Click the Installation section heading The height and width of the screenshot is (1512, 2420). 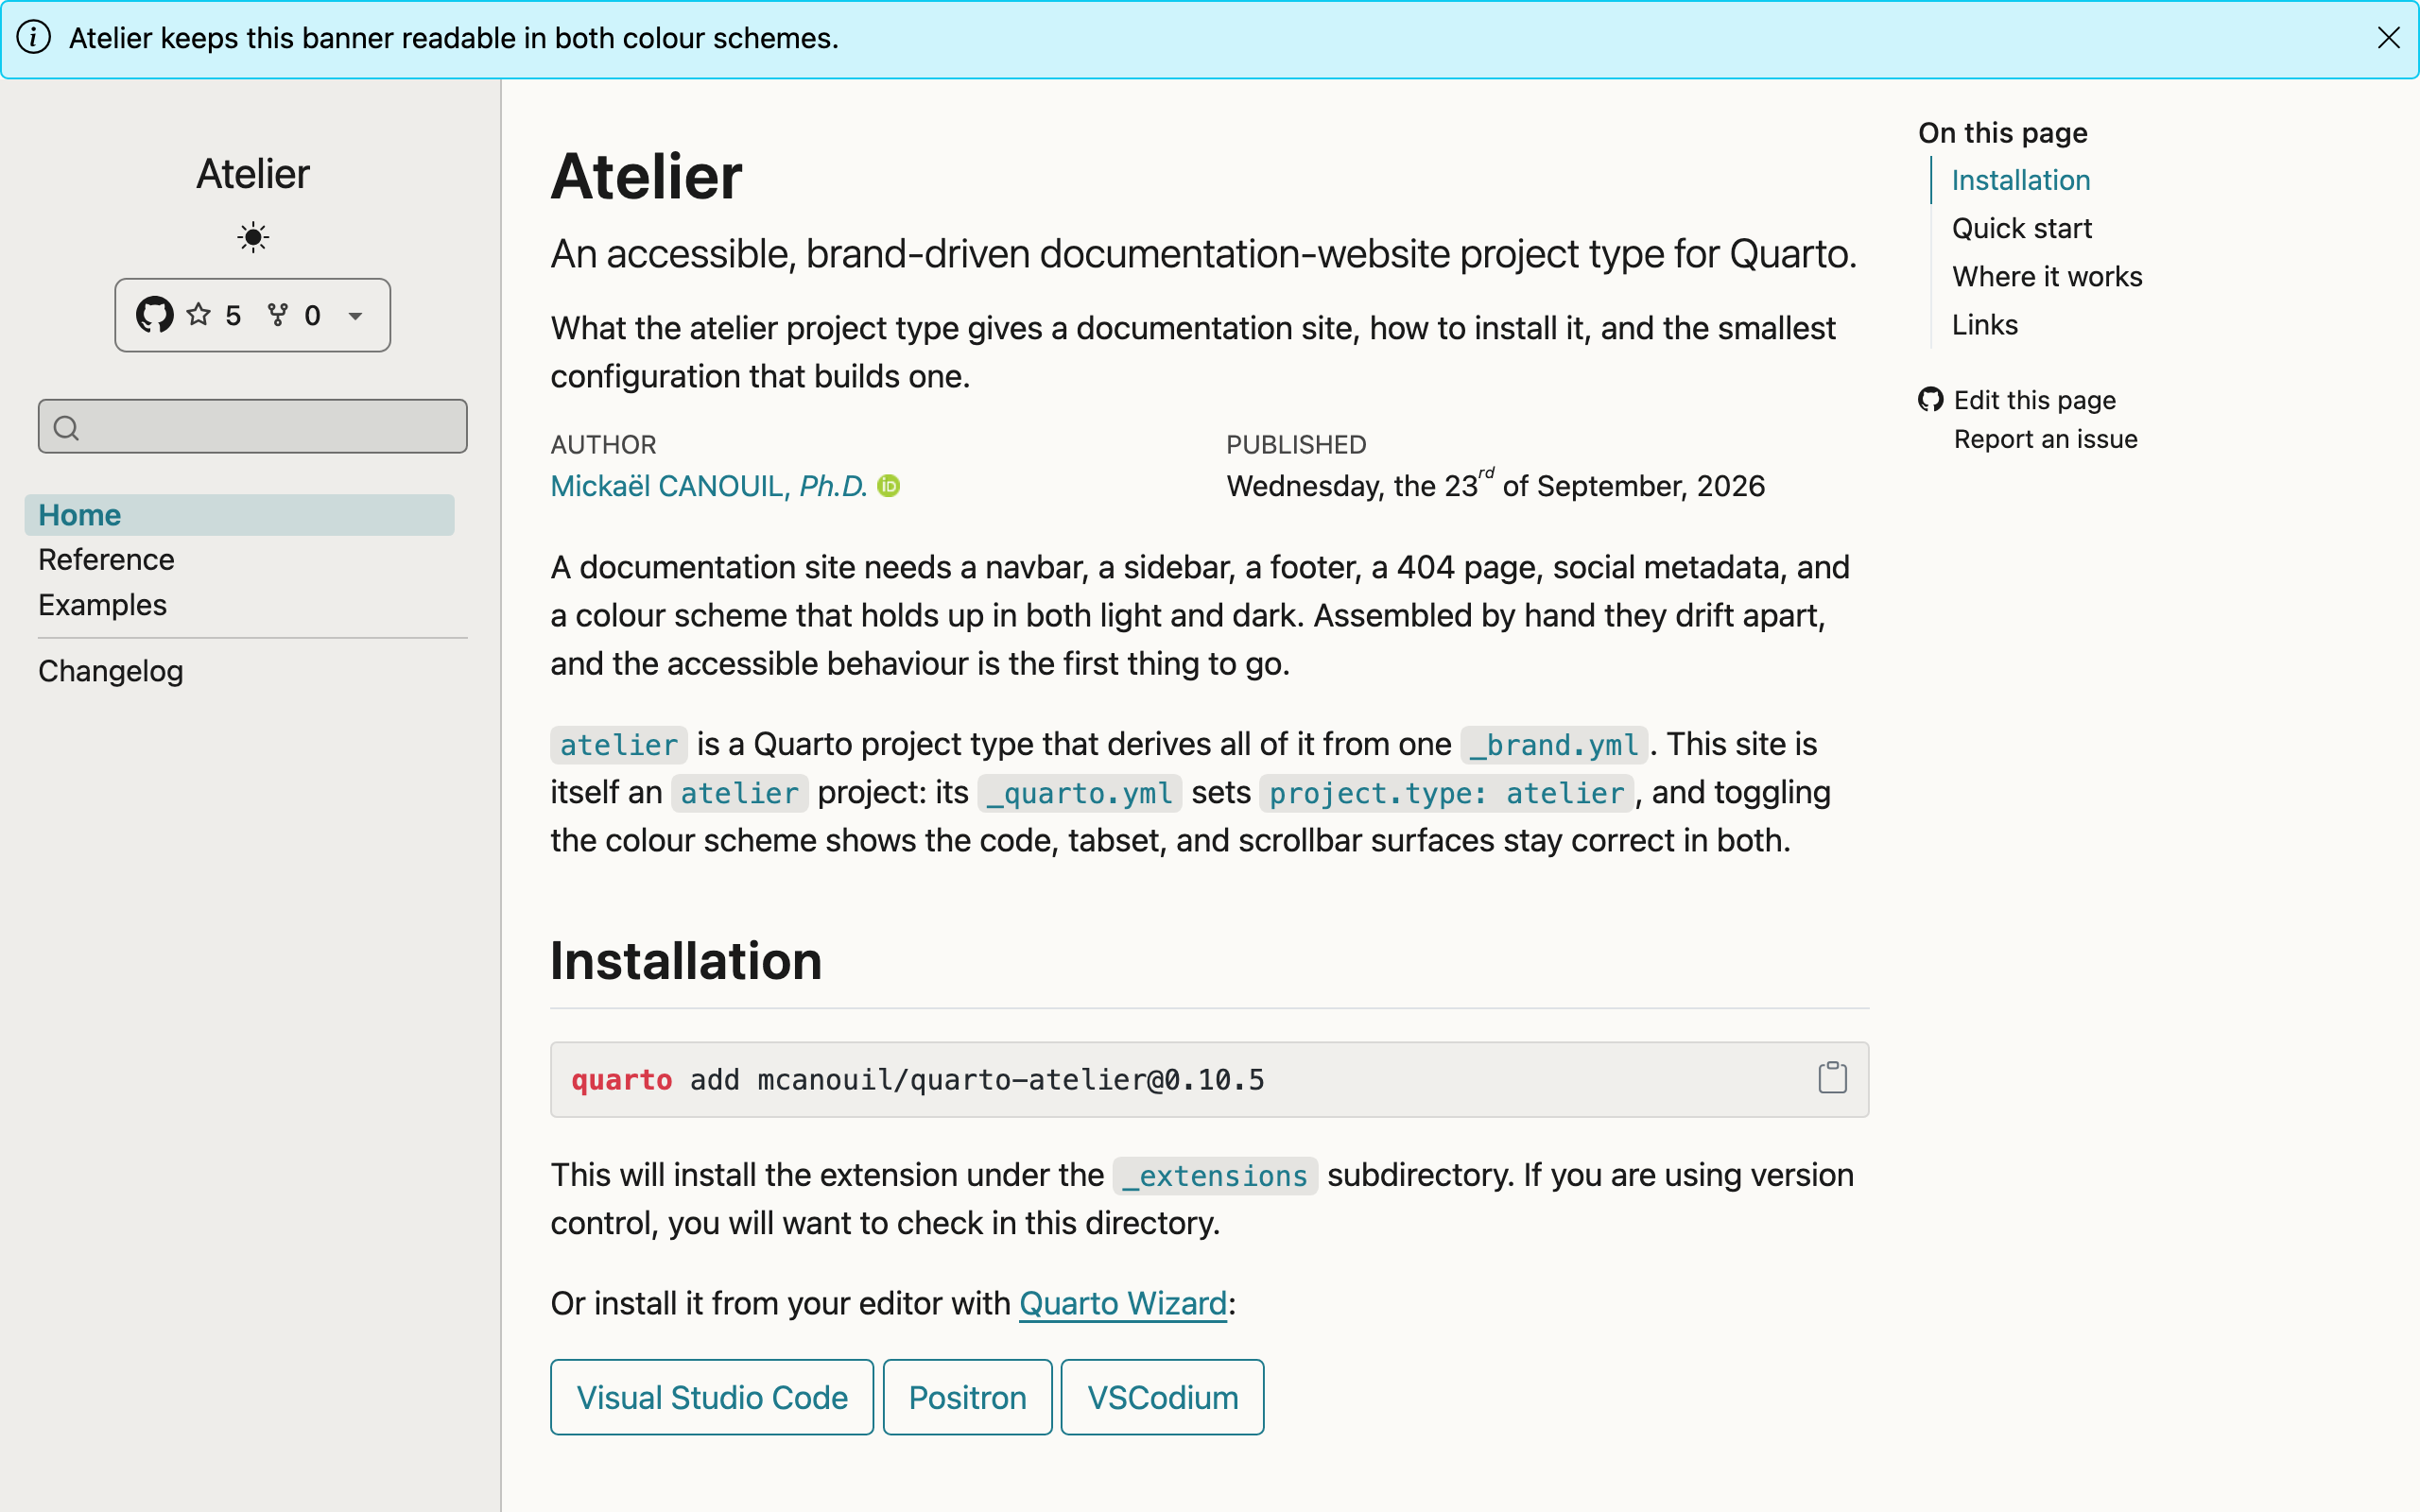(x=686, y=961)
